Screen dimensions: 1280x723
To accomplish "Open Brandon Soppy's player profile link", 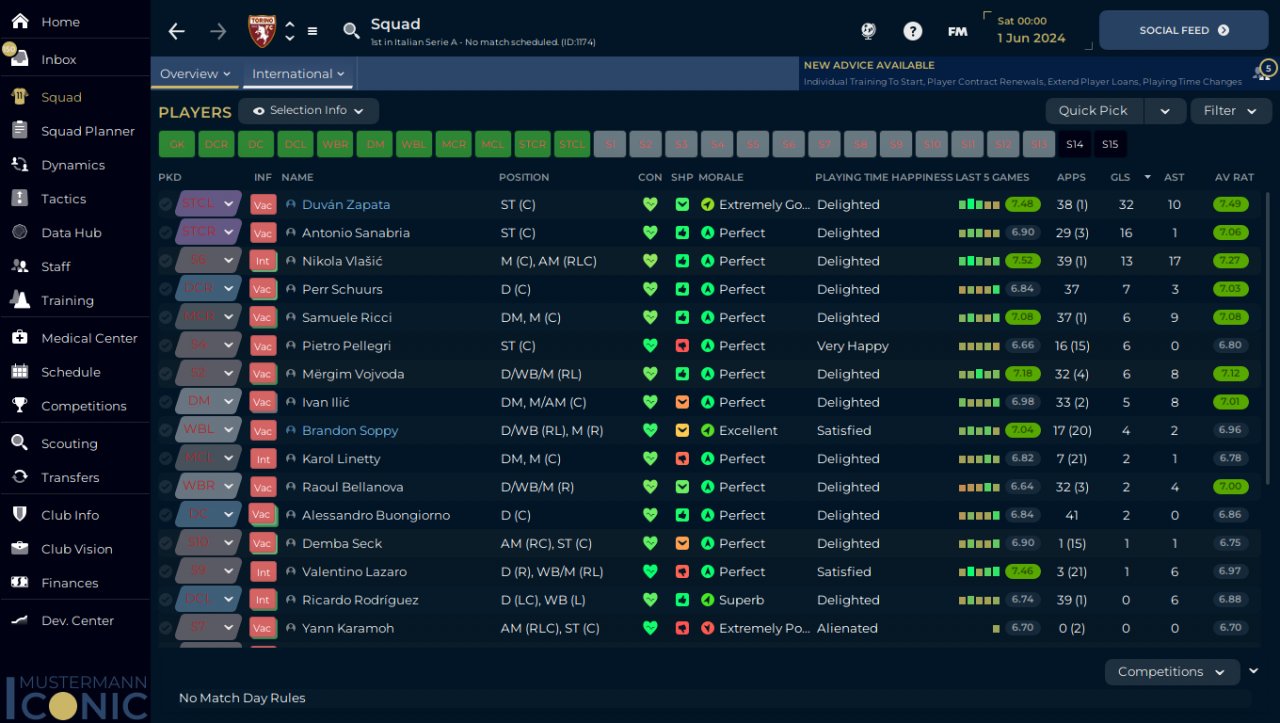I will (x=350, y=431).
